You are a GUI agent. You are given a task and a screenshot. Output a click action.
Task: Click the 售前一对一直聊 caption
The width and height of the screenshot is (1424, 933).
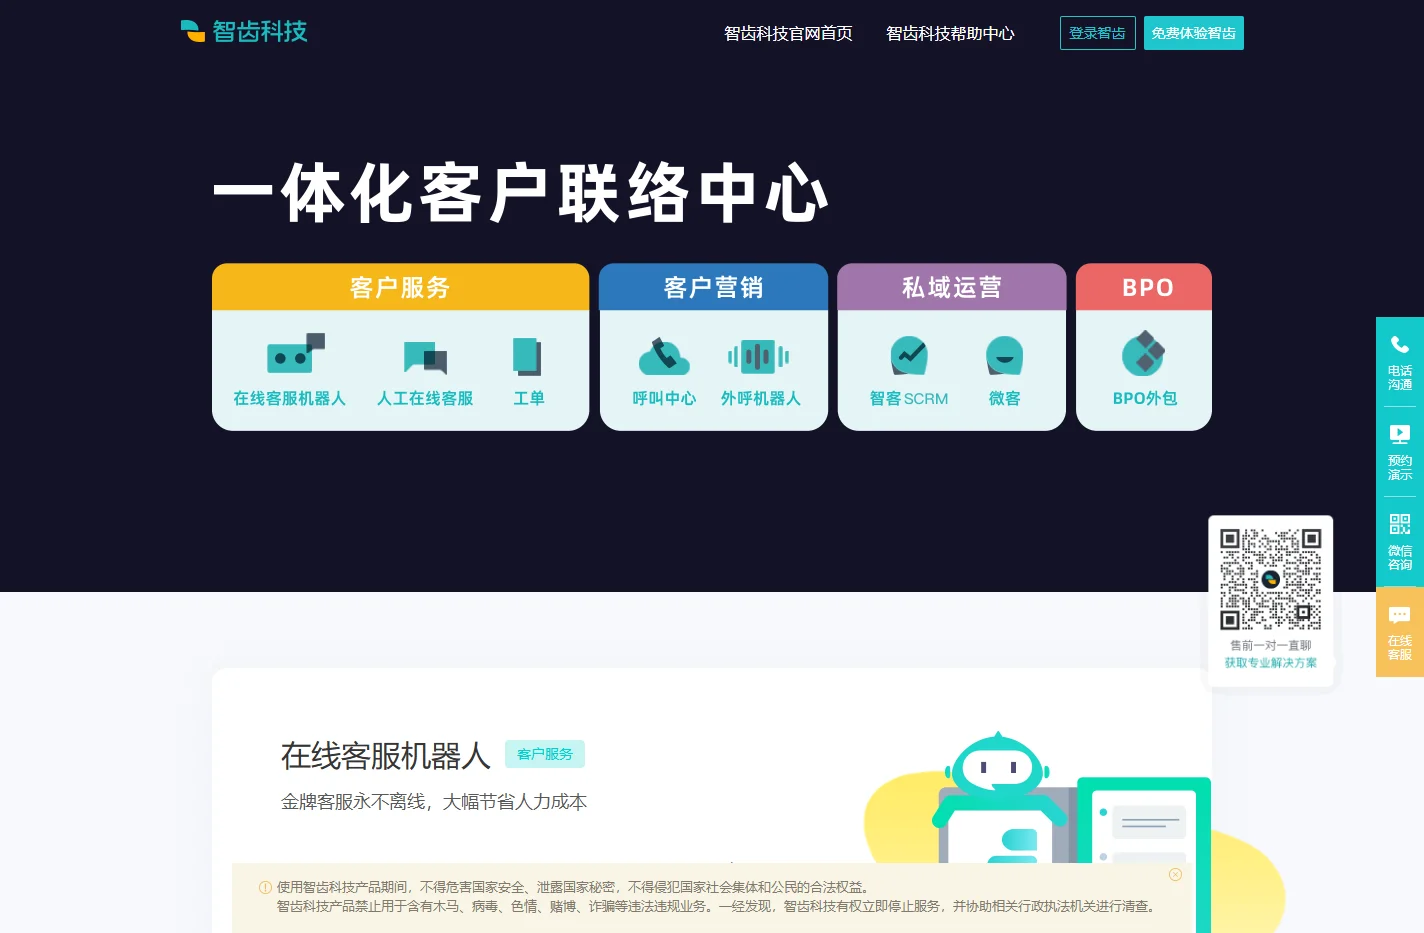[x=1270, y=645]
